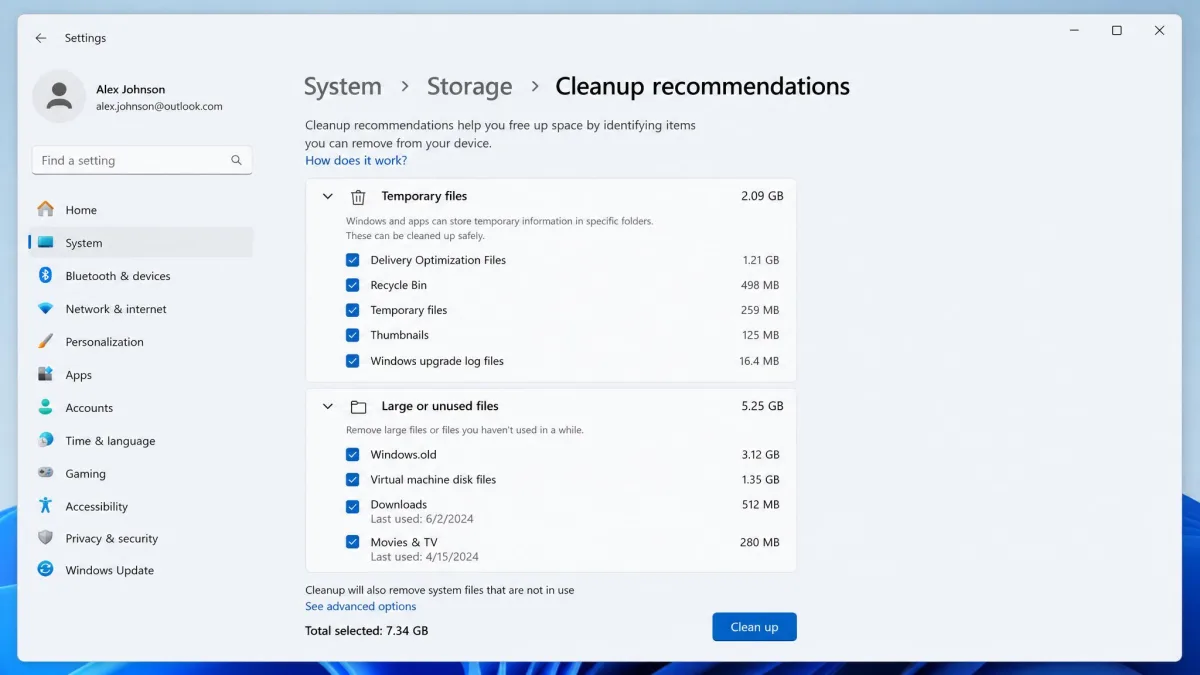The image size is (1200, 675).
Task: Click the search magnifier icon
Action: click(x=236, y=160)
